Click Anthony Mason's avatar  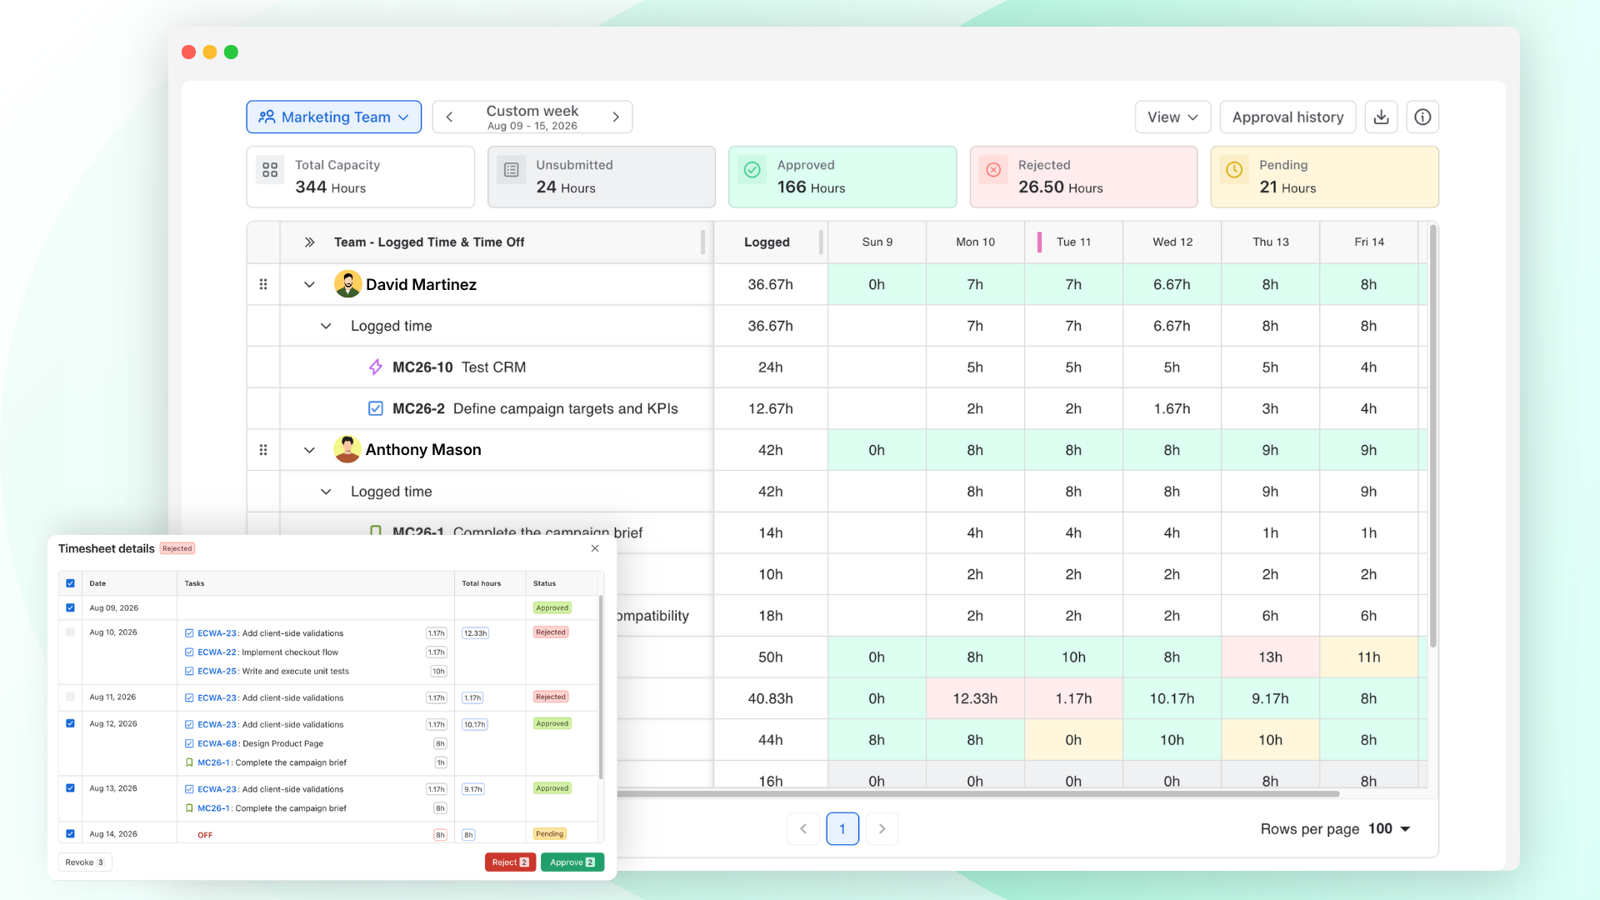(x=347, y=449)
